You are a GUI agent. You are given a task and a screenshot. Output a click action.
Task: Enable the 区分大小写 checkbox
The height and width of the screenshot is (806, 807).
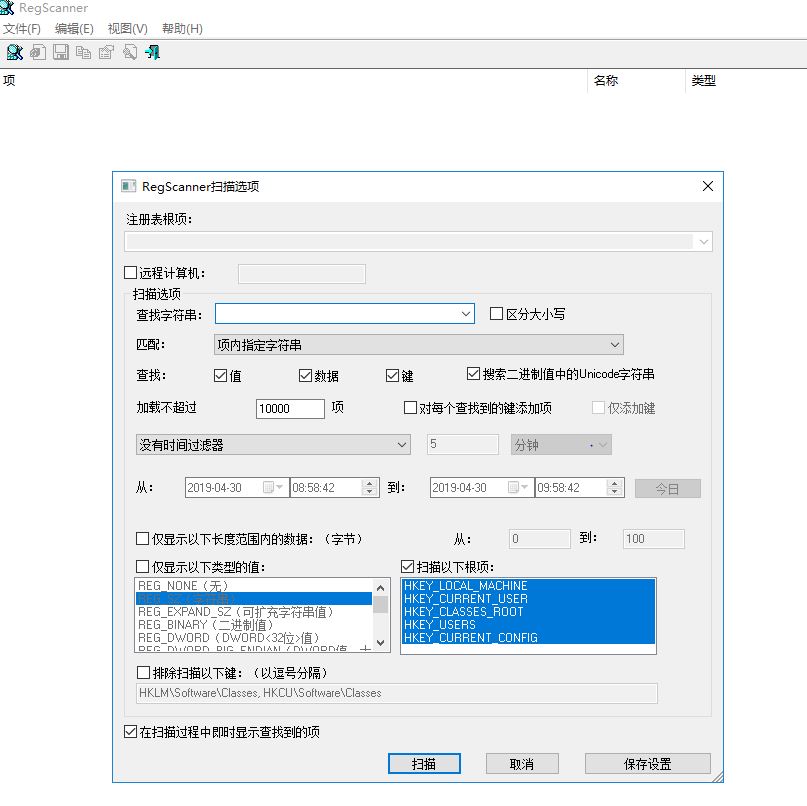[497, 314]
